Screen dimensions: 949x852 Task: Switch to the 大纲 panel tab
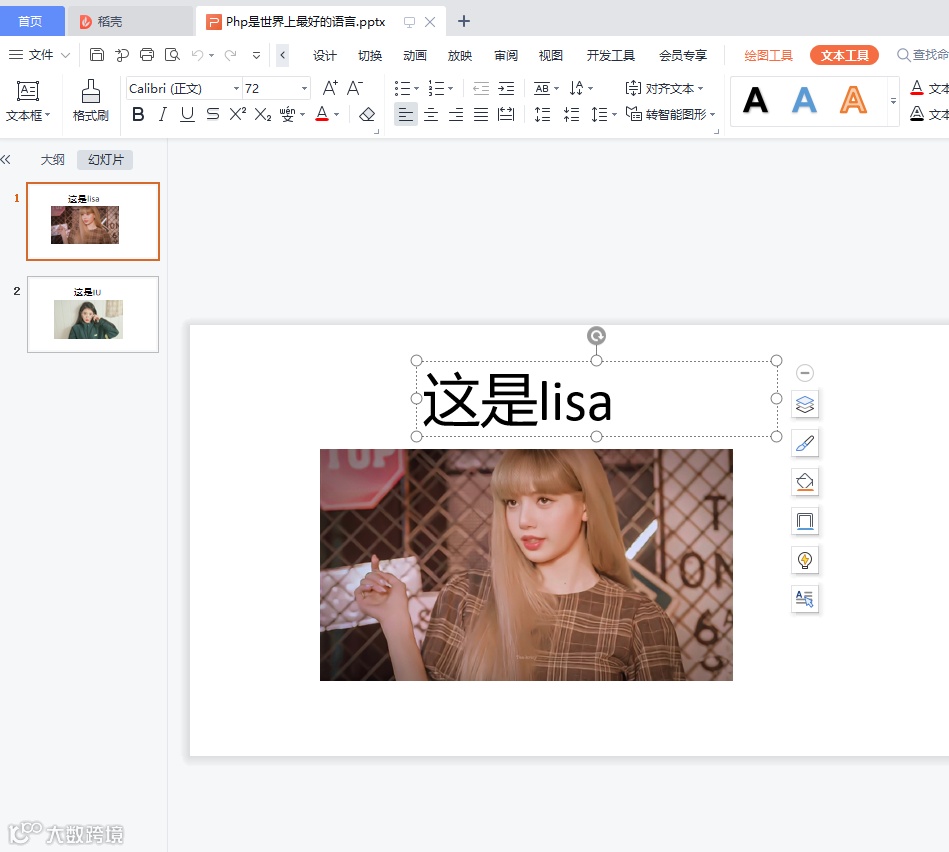click(53, 160)
